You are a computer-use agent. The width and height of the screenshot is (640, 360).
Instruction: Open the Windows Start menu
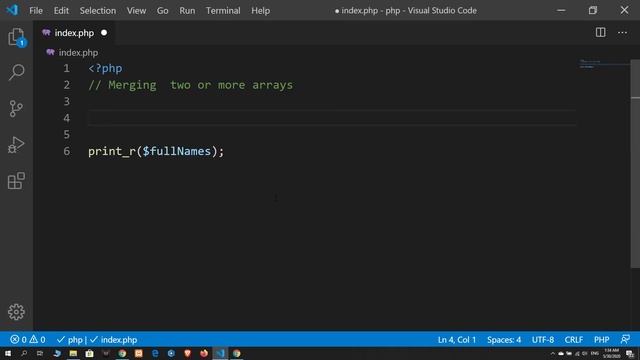pyautogui.click(x=8, y=353)
